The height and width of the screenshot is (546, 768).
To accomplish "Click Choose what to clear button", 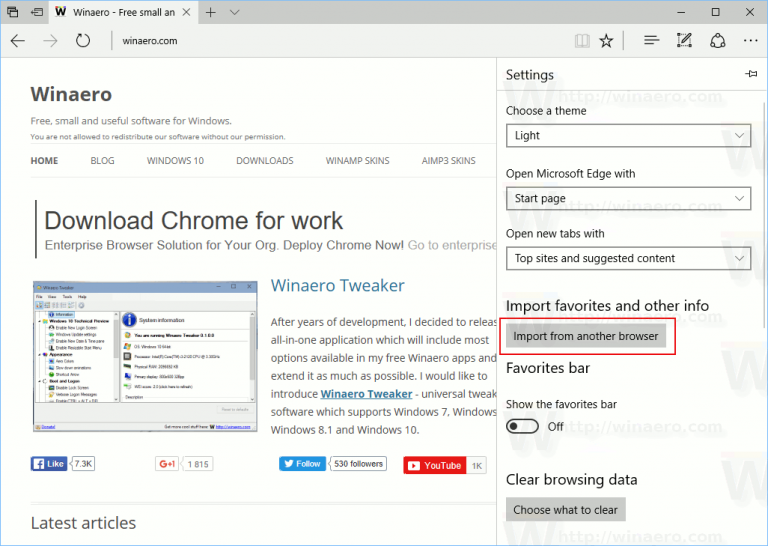I will click(x=566, y=510).
